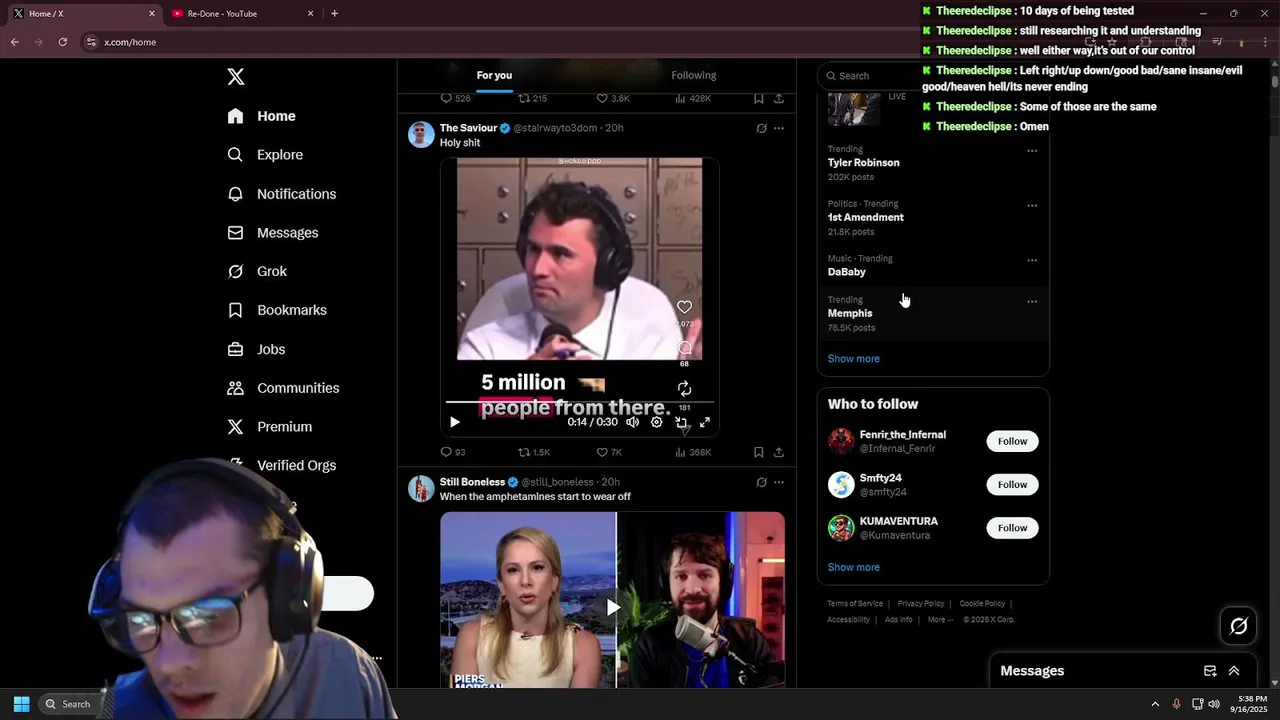Open more options for 1st Amendment trend

1032,206
